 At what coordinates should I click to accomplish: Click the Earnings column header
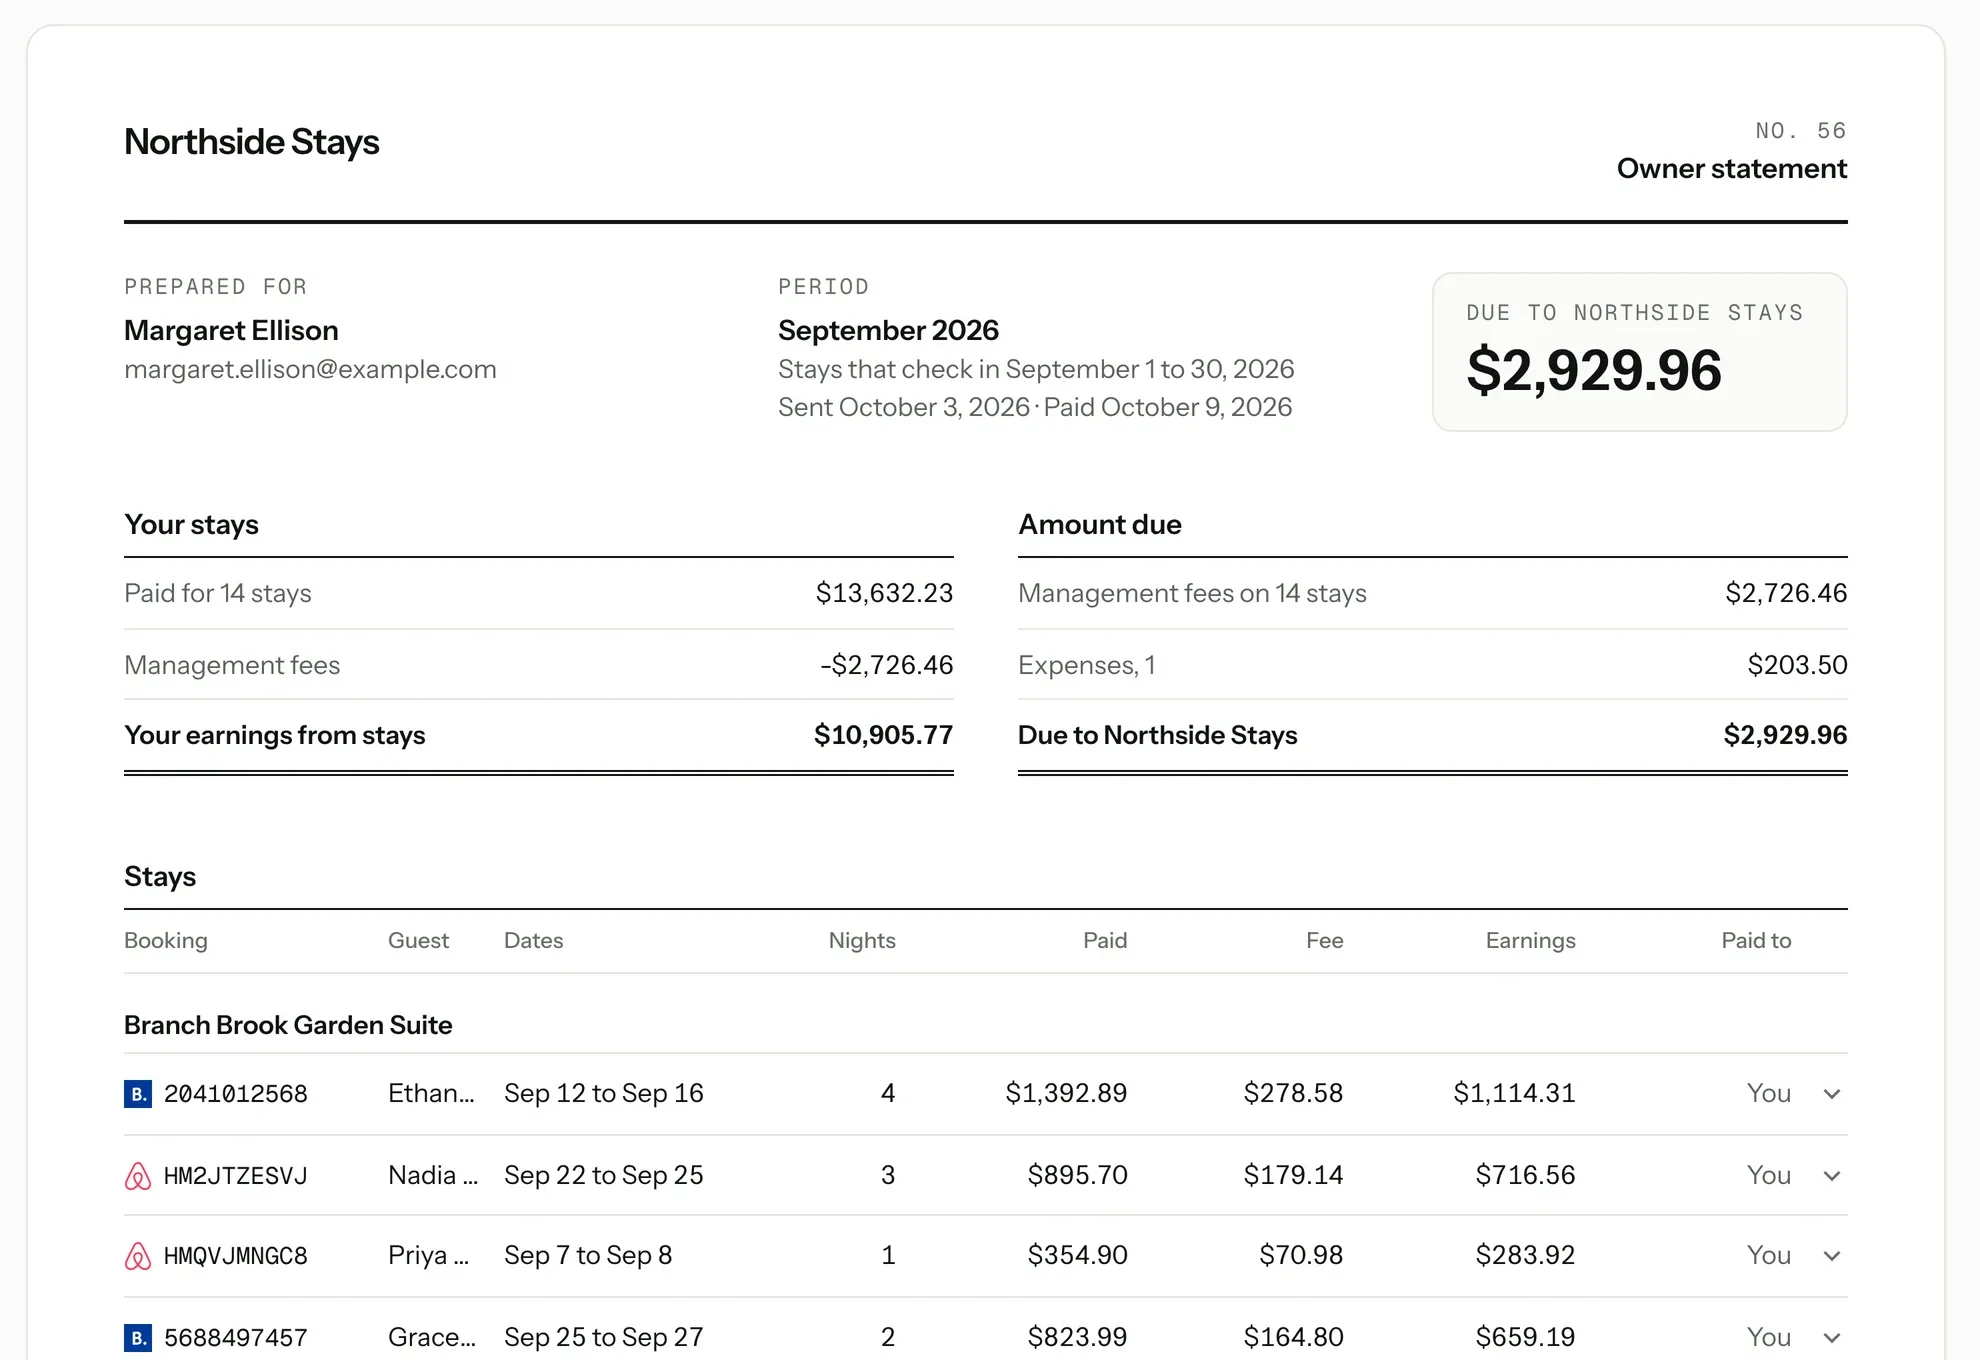(x=1530, y=941)
